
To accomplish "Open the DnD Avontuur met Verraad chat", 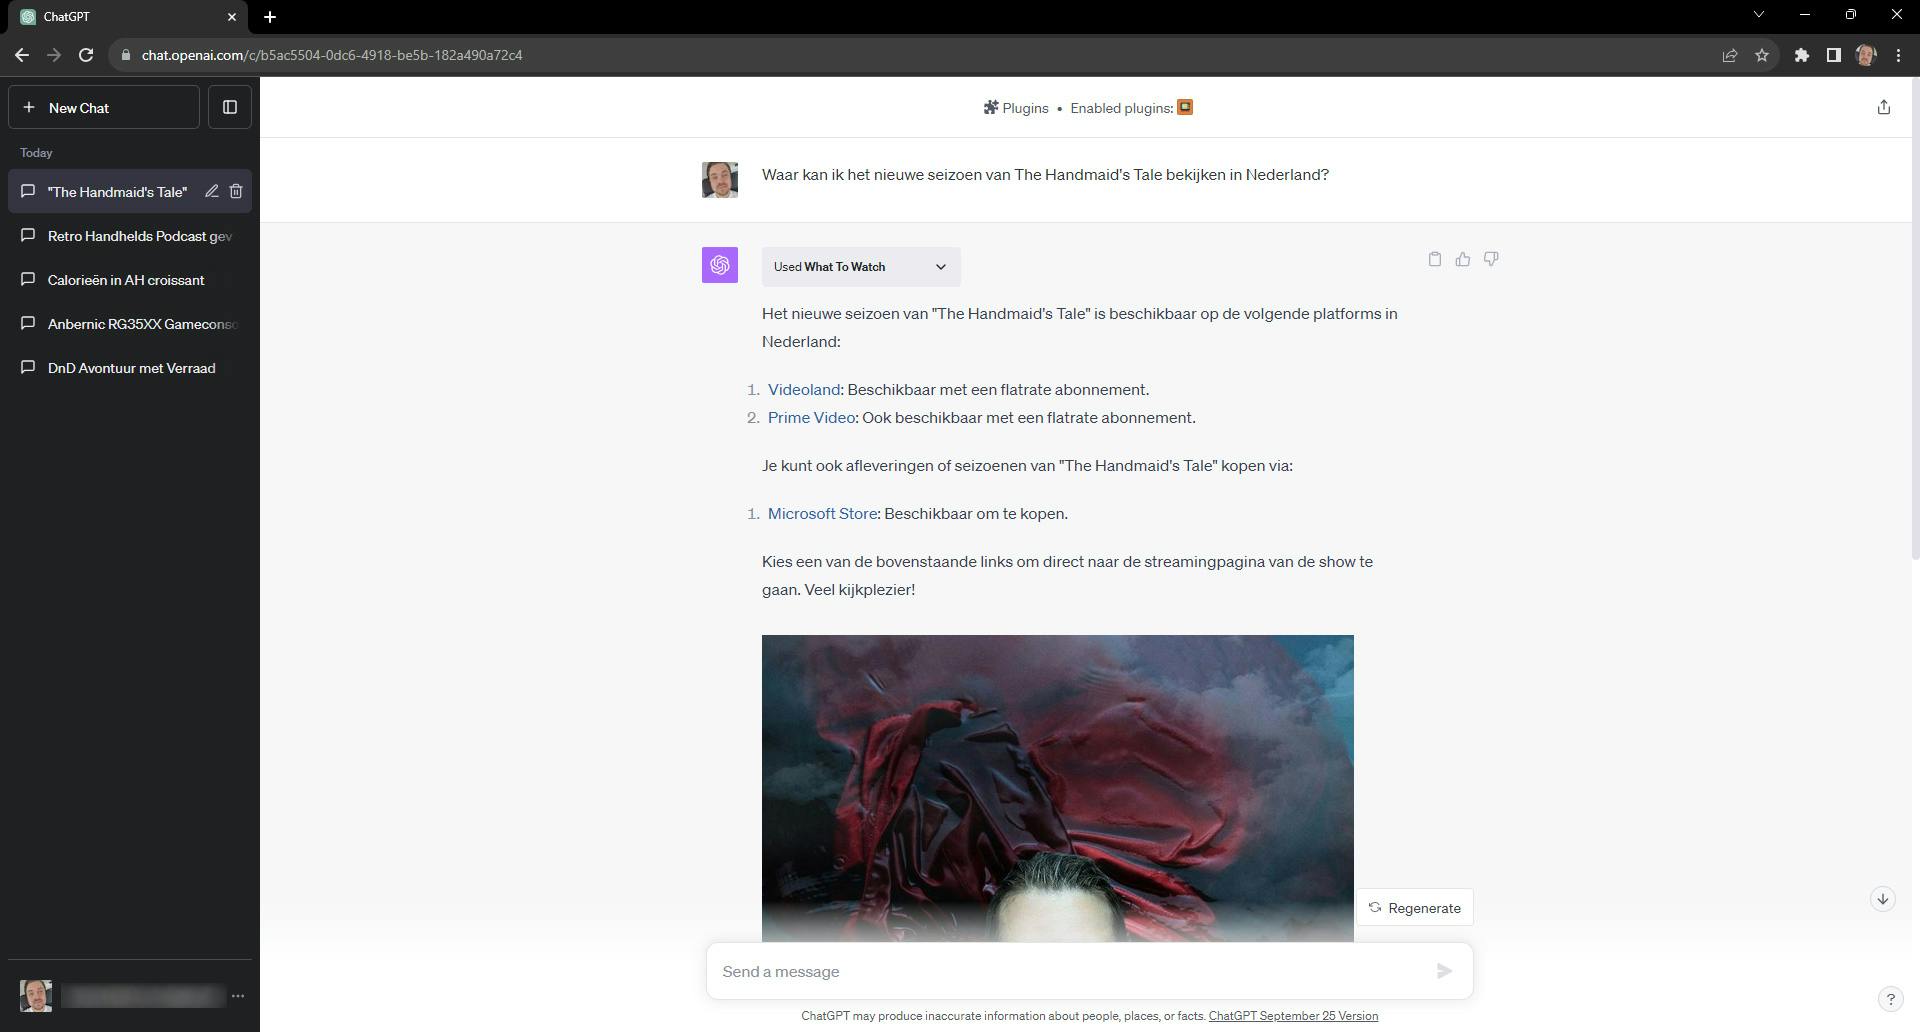I will [x=130, y=368].
